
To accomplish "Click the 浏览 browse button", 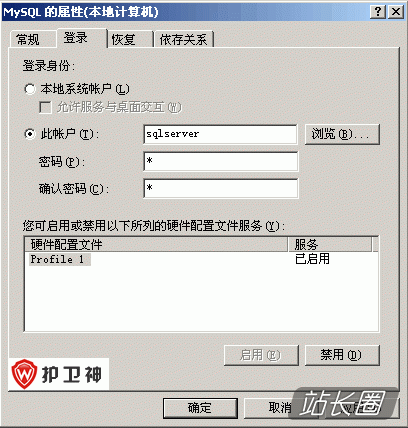I will pyautogui.click(x=342, y=134).
